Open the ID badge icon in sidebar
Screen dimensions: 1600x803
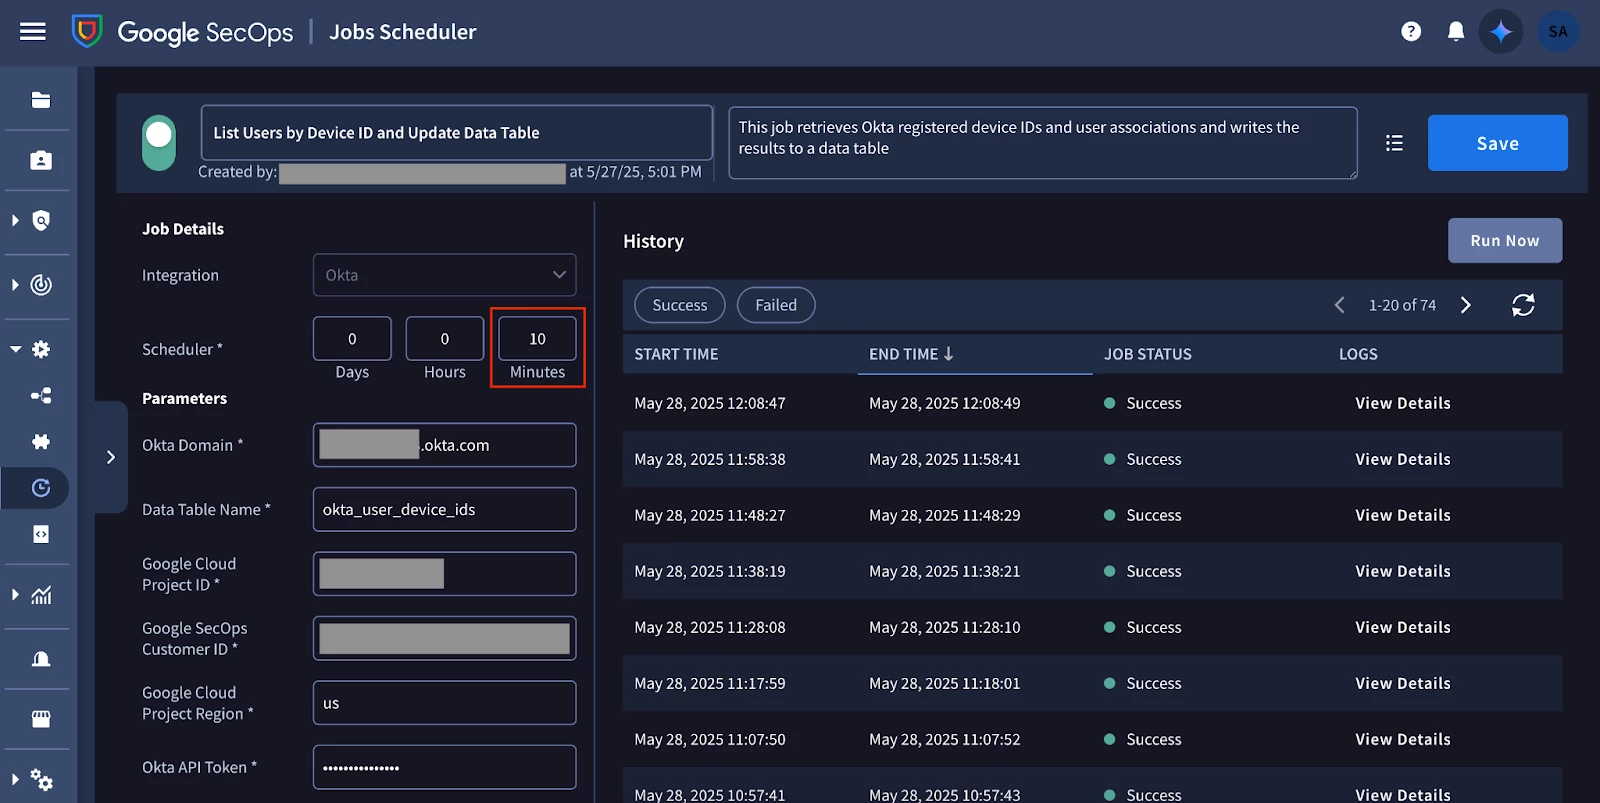click(x=41, y=160)
